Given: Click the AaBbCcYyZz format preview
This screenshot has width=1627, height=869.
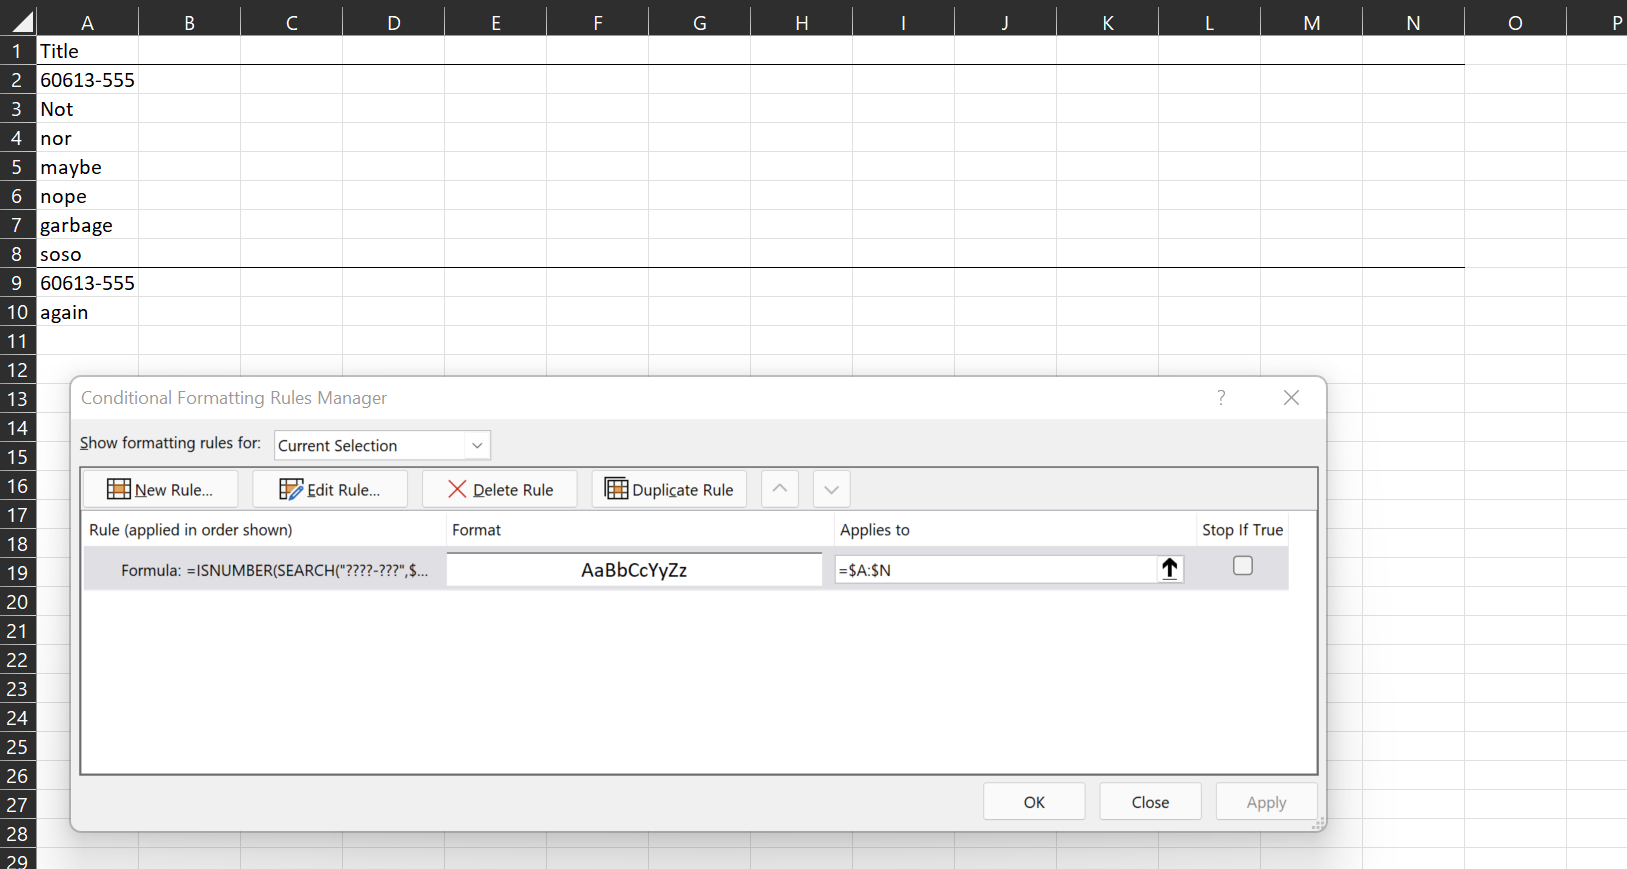Looking at the screenshot, I should click(x=634, y=570).
